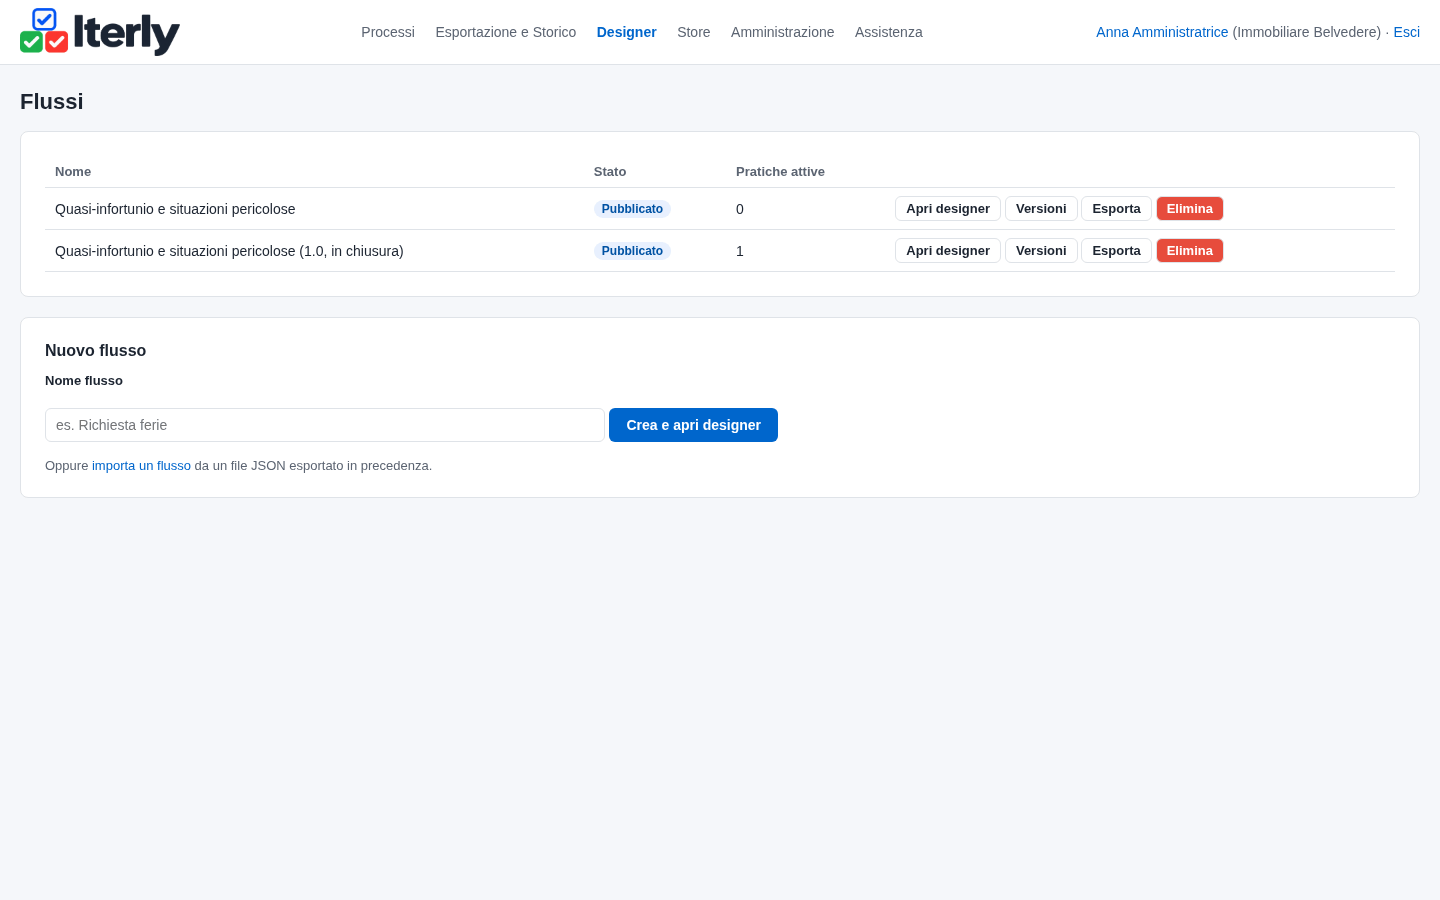
Task: Focus the Nome flusso input field
Action: pyautogui.click(x=325, y=425)
